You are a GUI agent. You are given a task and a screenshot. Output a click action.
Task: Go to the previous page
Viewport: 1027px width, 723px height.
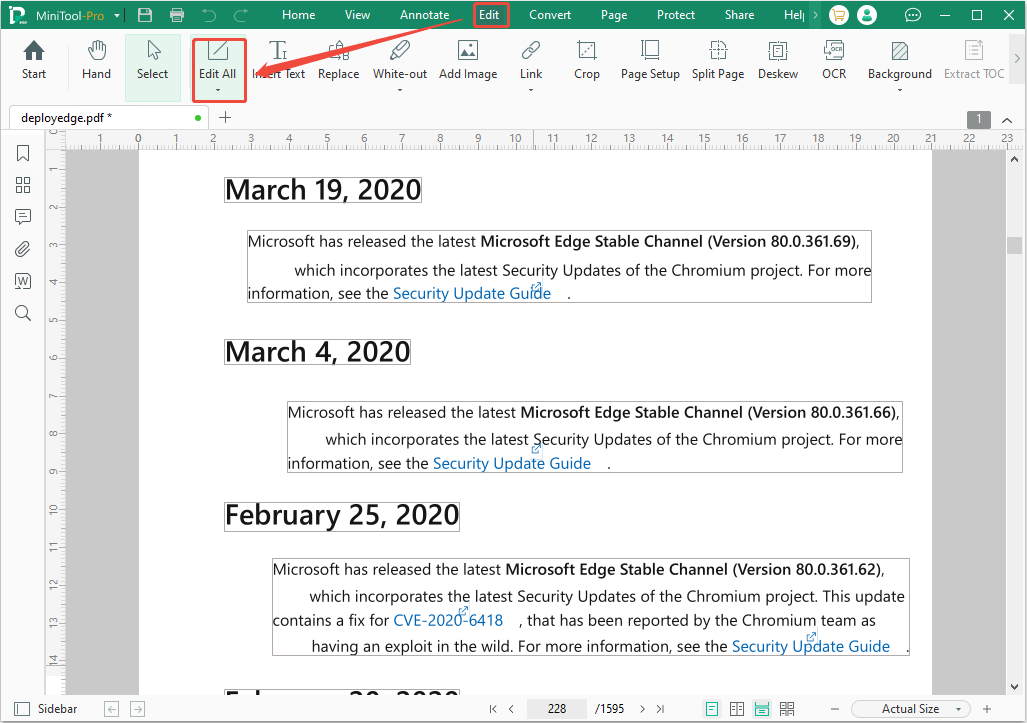point(512,709)
